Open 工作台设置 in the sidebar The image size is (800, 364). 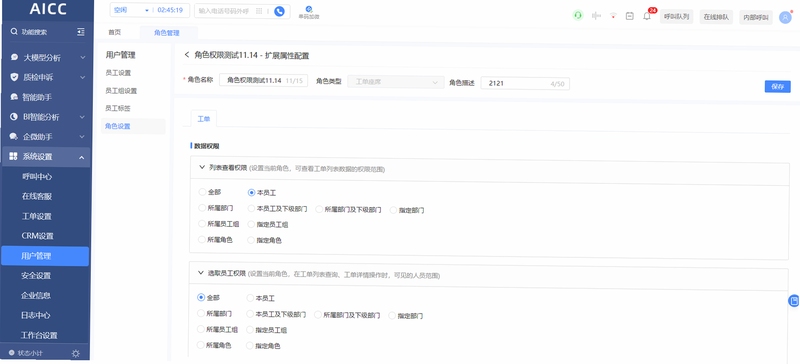pos(39,335)
